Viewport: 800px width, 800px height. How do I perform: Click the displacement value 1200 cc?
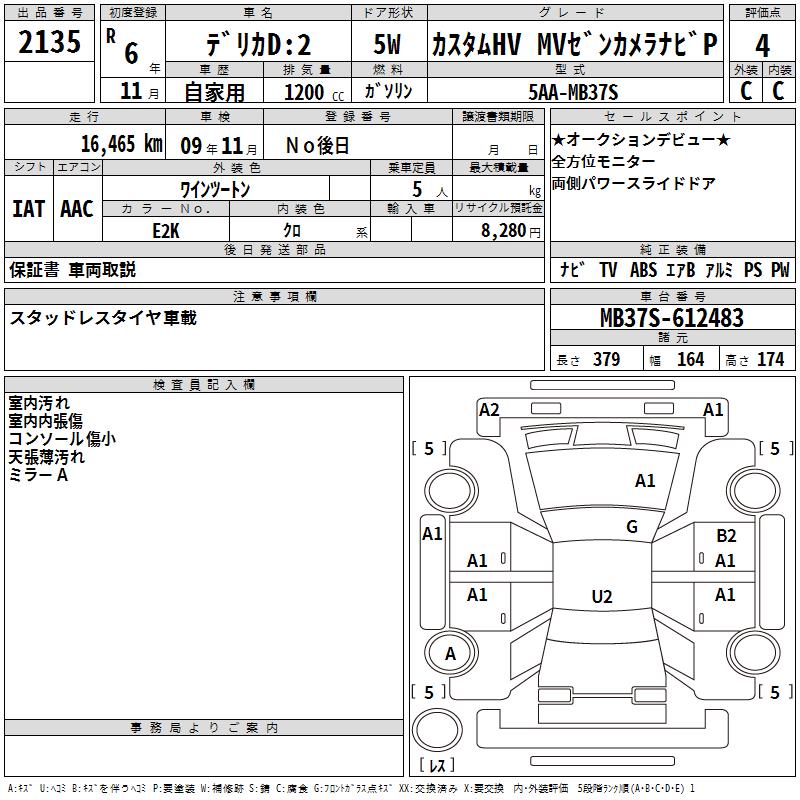click(x=314, y=92)
